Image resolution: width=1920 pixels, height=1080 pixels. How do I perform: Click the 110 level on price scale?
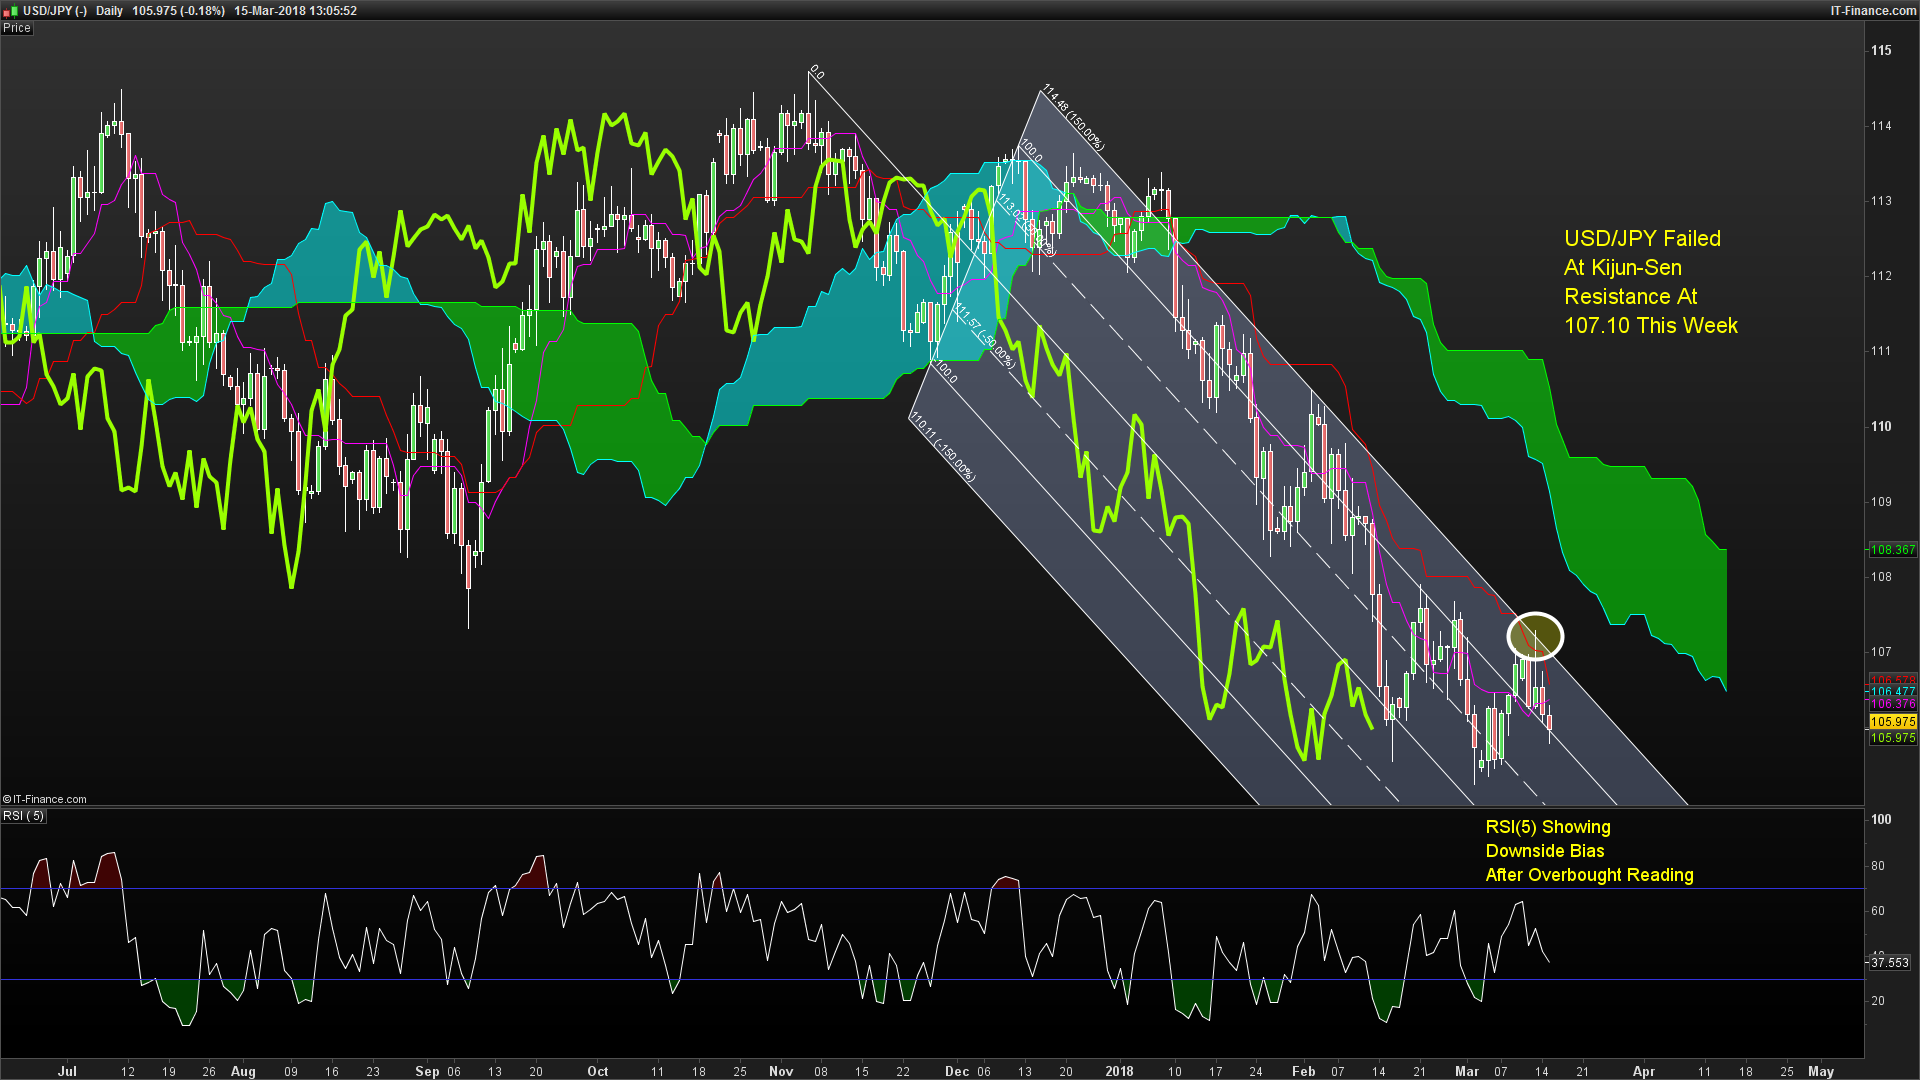coord(1881,426)
